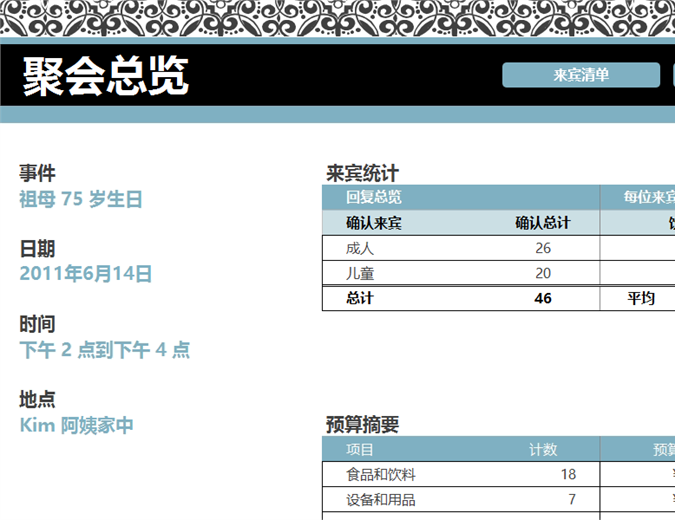Select the 确认来宾 column header
Screen dimensions: 675x520
[x=374, y=223]
